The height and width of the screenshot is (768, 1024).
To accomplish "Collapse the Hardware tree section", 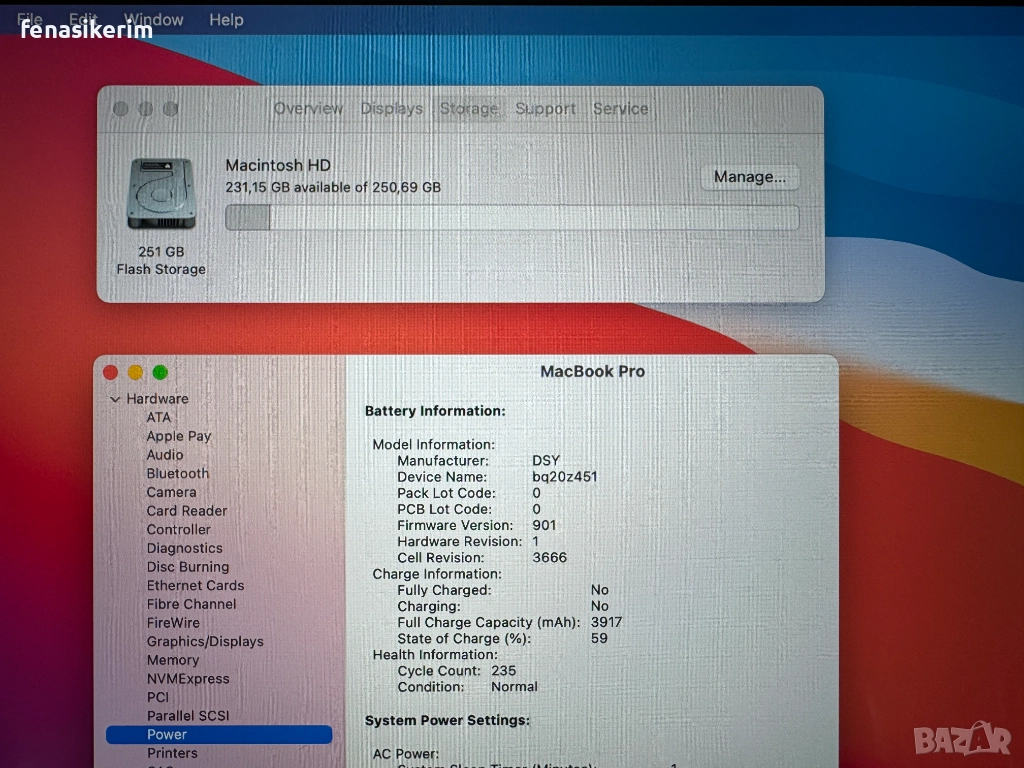I will pyautogui.click(x=115, y=399).
